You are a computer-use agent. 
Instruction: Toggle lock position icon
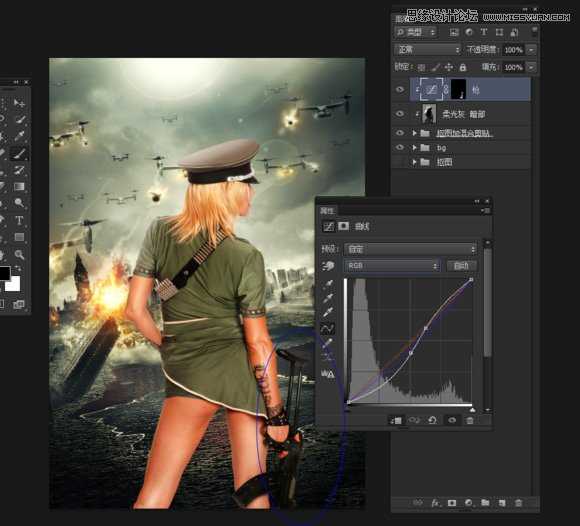(x=449, y=67)
